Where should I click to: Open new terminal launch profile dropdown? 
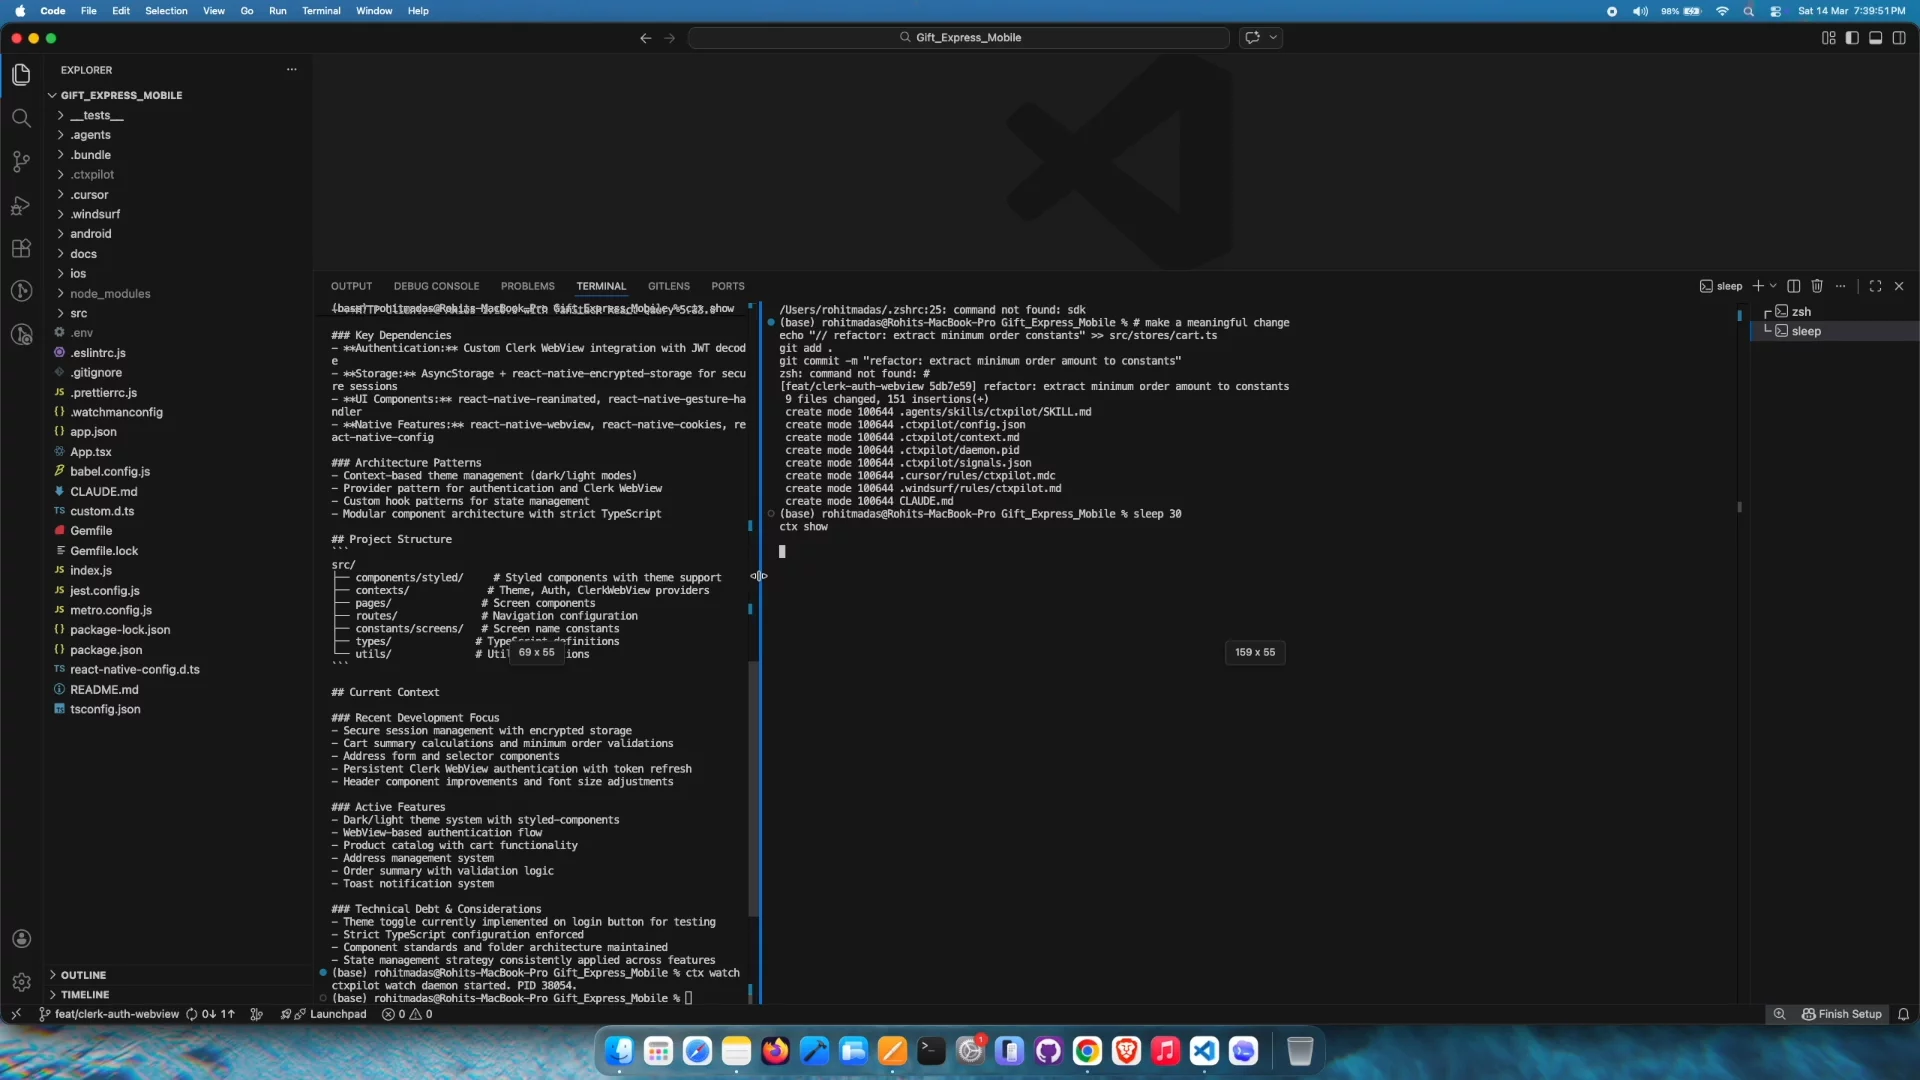pyautogui.click(x=1773, y=286)
